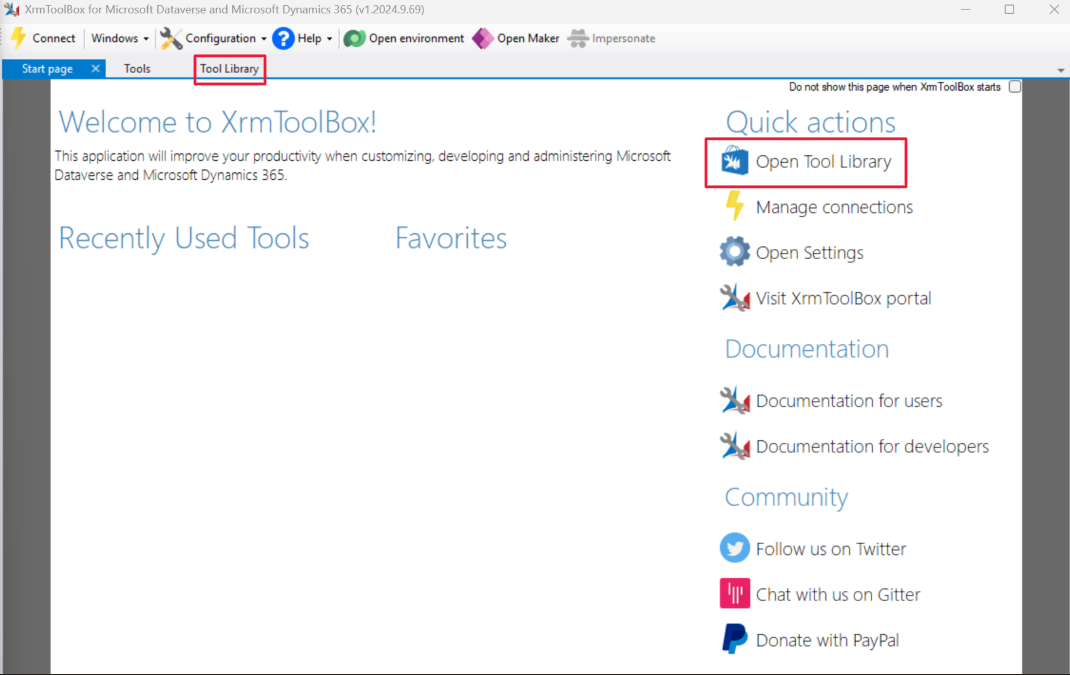Click the Documentation for users icon
1070x675 pixels.
point(734,400)
